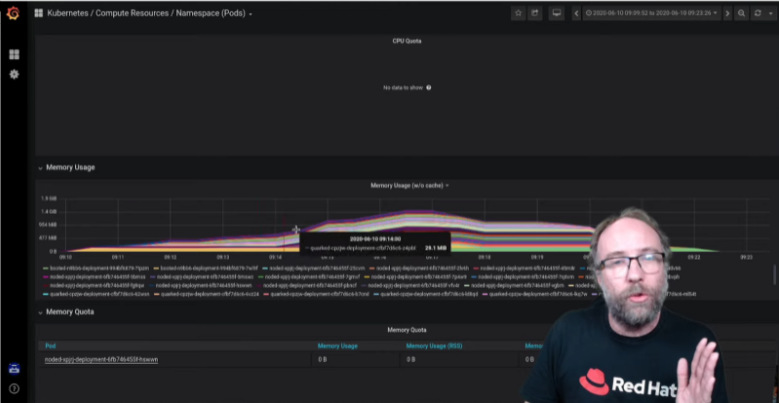This screenshot has width=779, height=403.
Task: Open the Configuration gear in the sidebar
Action: click(x=14, y=75)
